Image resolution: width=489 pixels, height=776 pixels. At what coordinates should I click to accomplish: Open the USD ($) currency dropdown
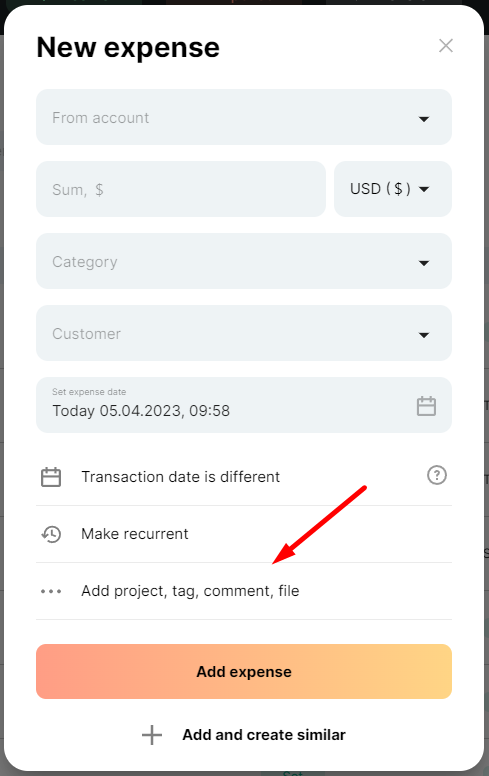pyautogui.click(x=392, y=189)
